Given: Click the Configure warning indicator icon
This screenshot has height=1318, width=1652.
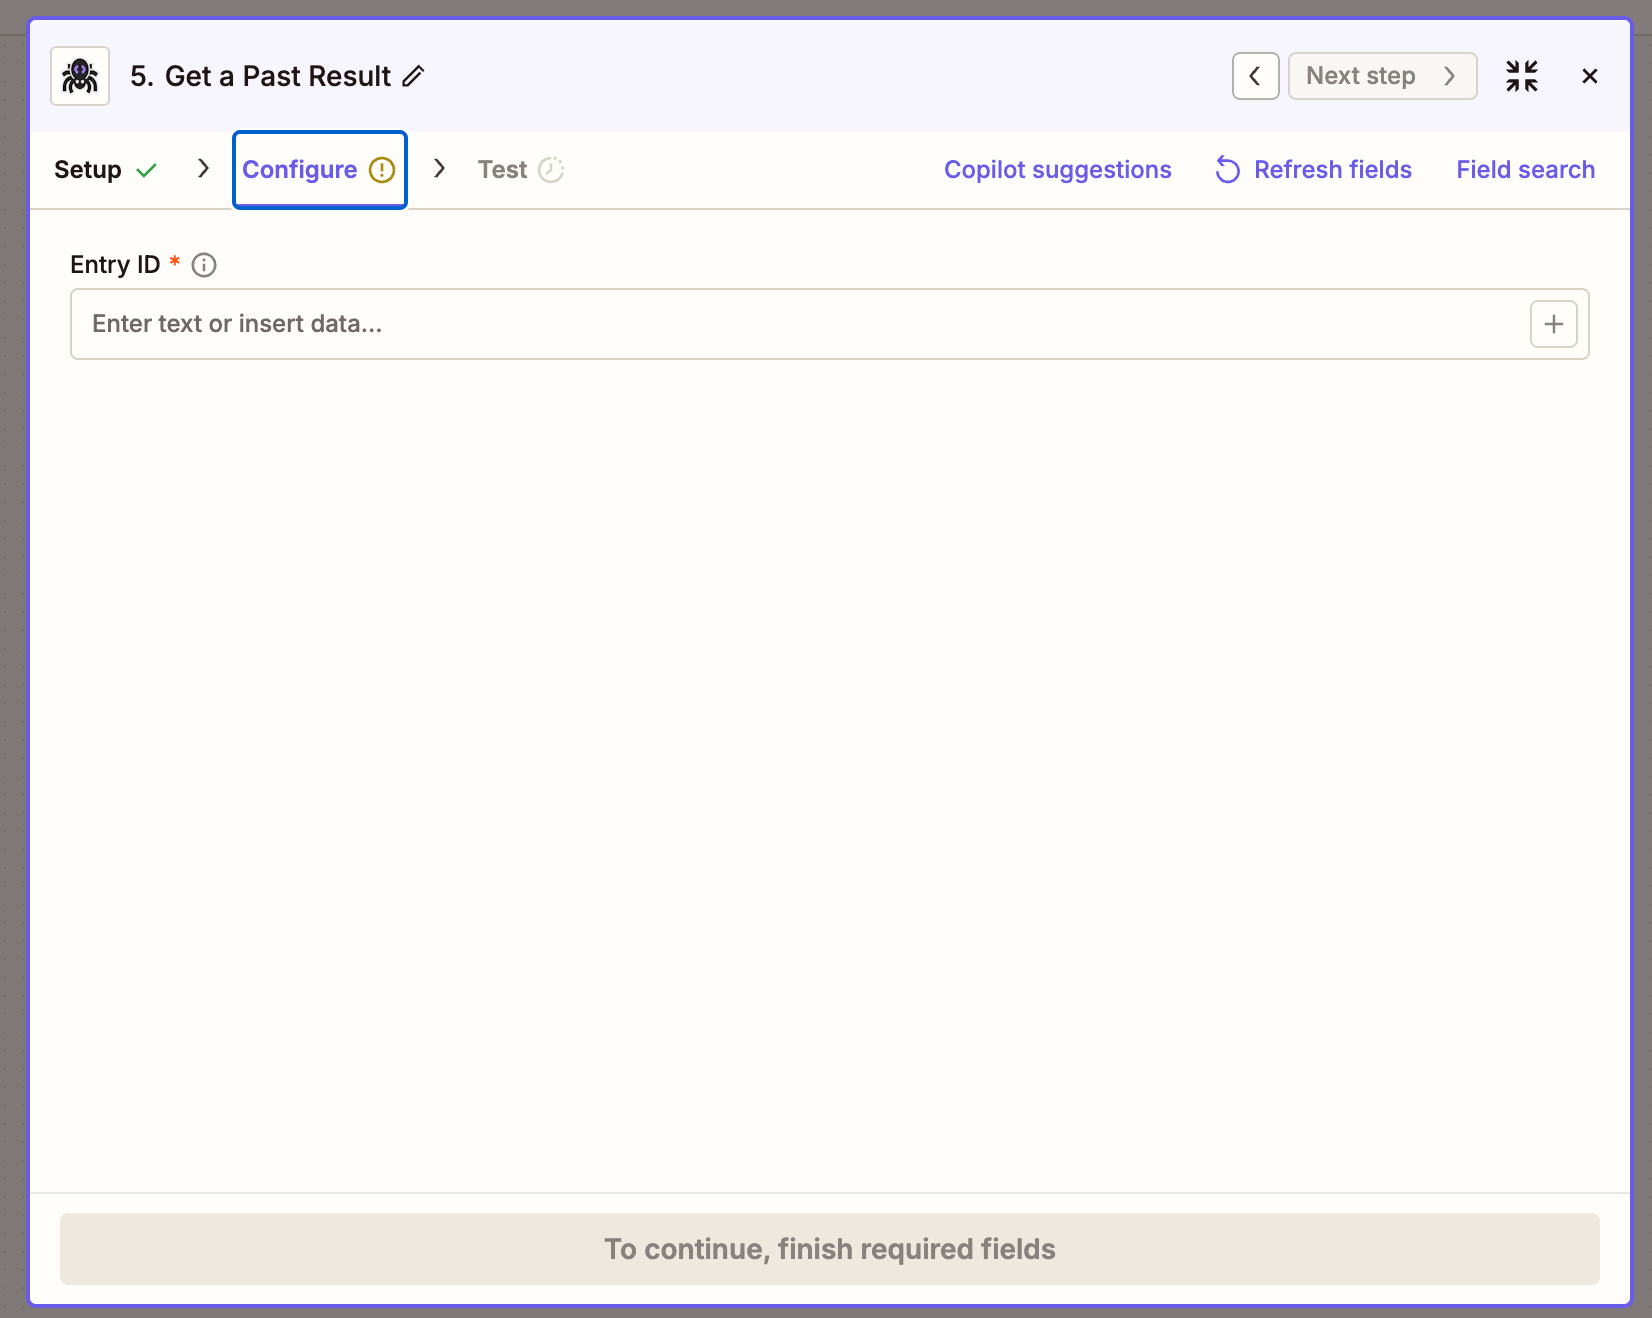Looking at the screenshot, I should [x=382, y=170].
